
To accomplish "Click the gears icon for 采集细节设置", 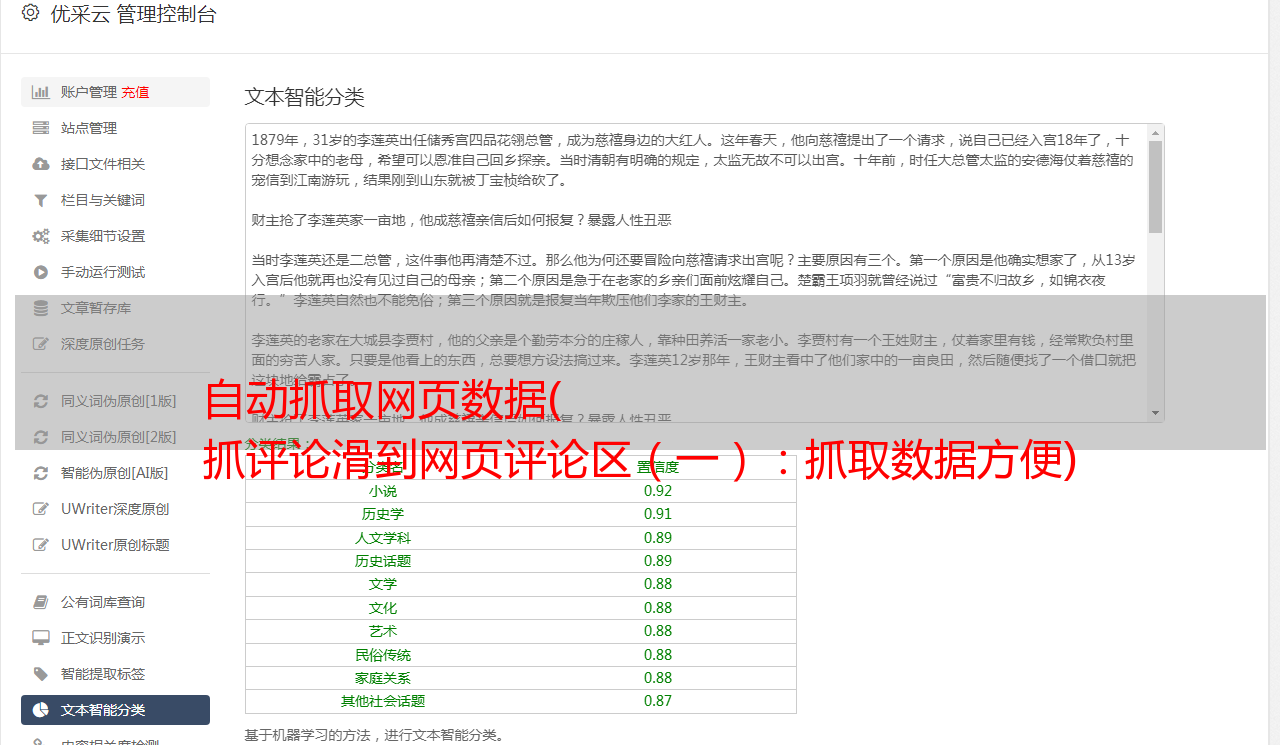I will [x=40, y=236].
